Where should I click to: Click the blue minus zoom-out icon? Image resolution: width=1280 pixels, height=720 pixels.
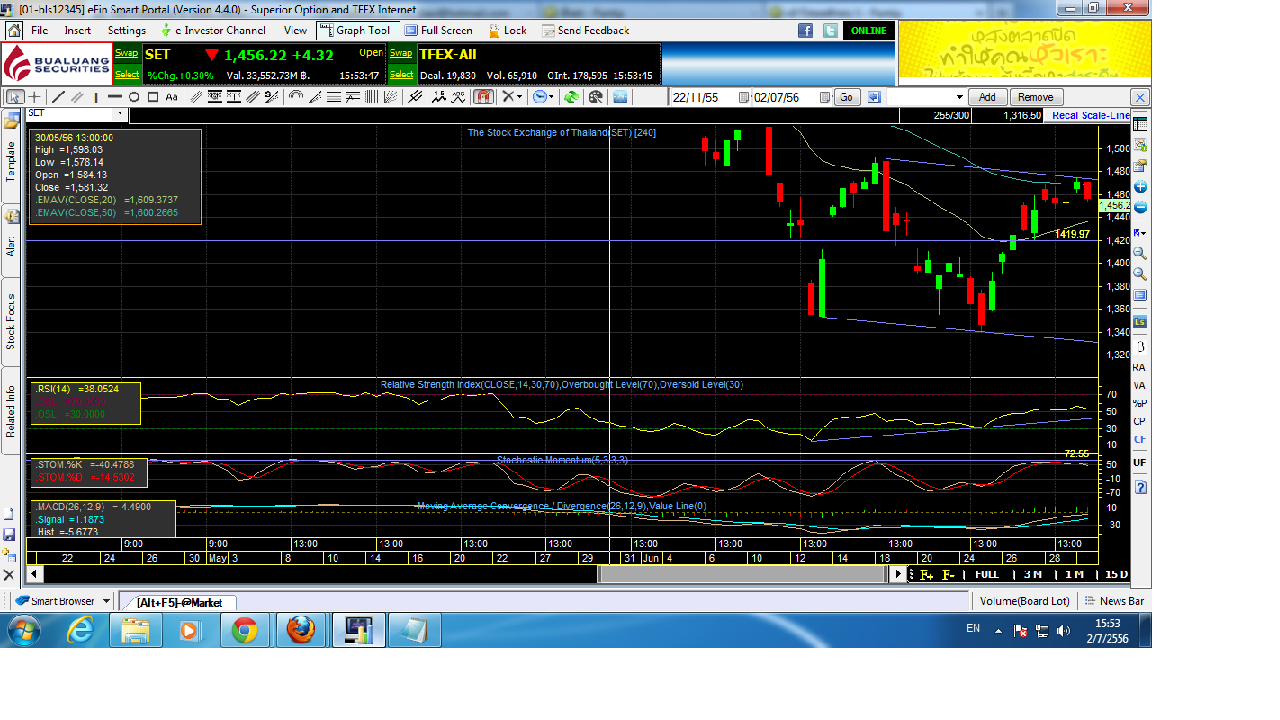[x=1140, y=208]
